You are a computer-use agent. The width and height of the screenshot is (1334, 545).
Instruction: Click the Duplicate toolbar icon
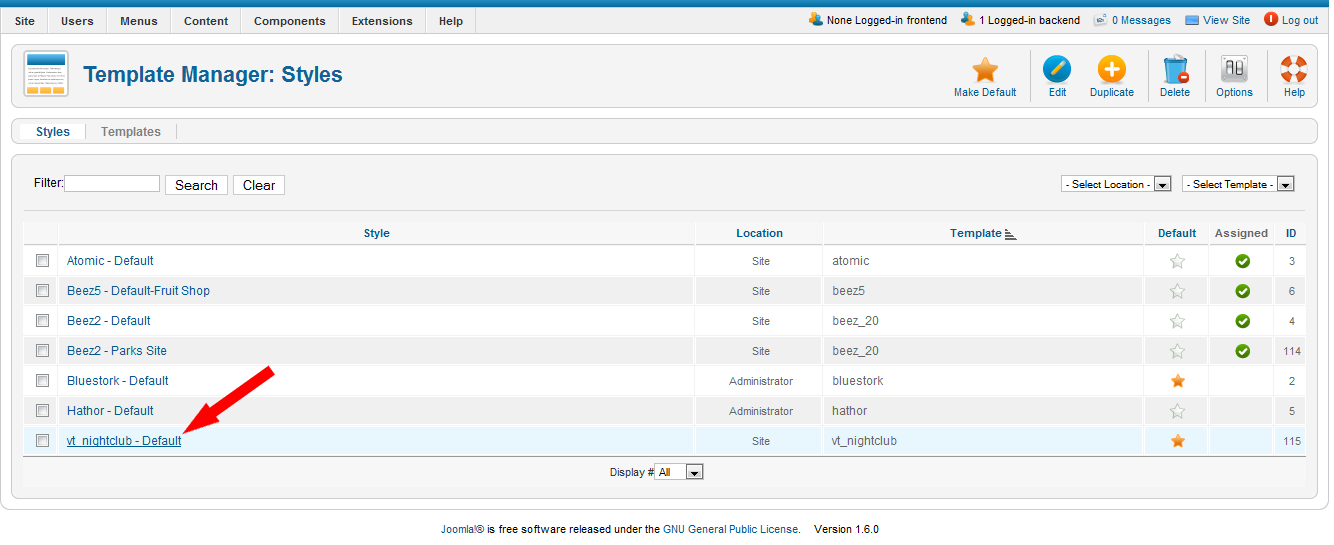[x=1111, y=70]
